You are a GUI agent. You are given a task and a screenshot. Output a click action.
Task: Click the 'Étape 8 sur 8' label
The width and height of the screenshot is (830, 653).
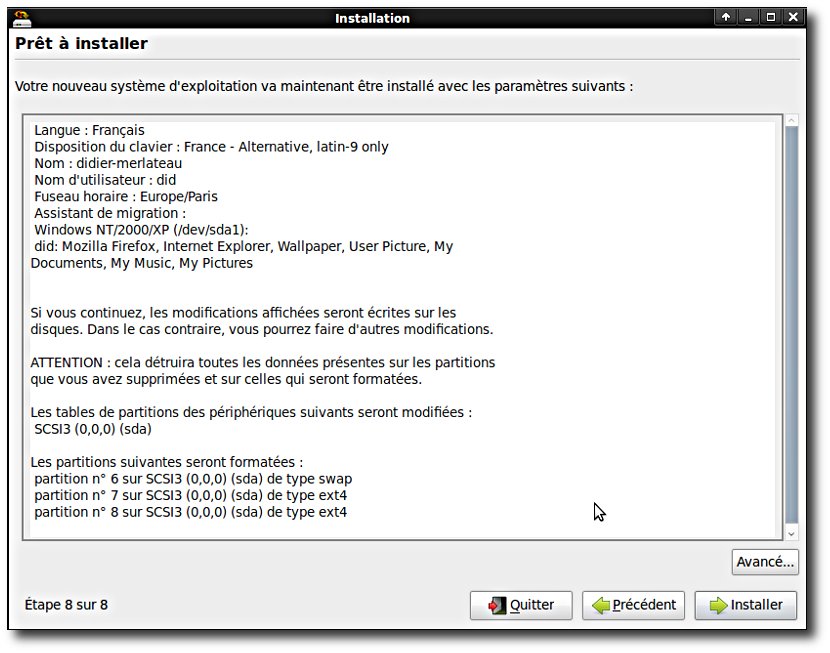tap(66, 605)
